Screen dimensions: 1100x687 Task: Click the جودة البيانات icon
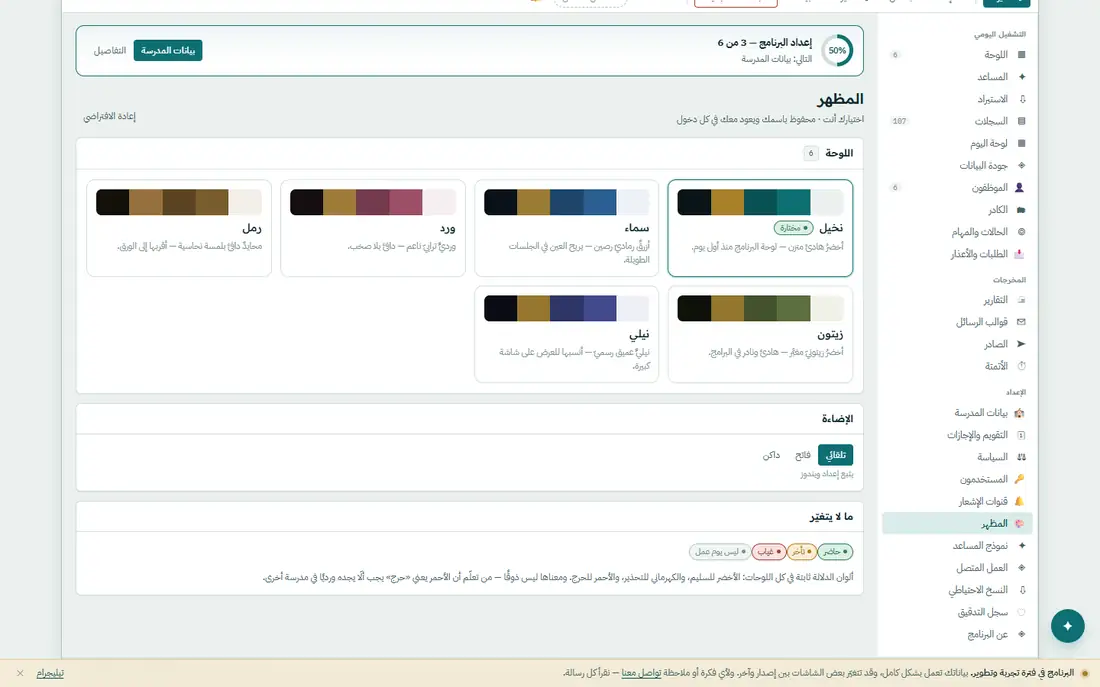[x=1021, y=166]
